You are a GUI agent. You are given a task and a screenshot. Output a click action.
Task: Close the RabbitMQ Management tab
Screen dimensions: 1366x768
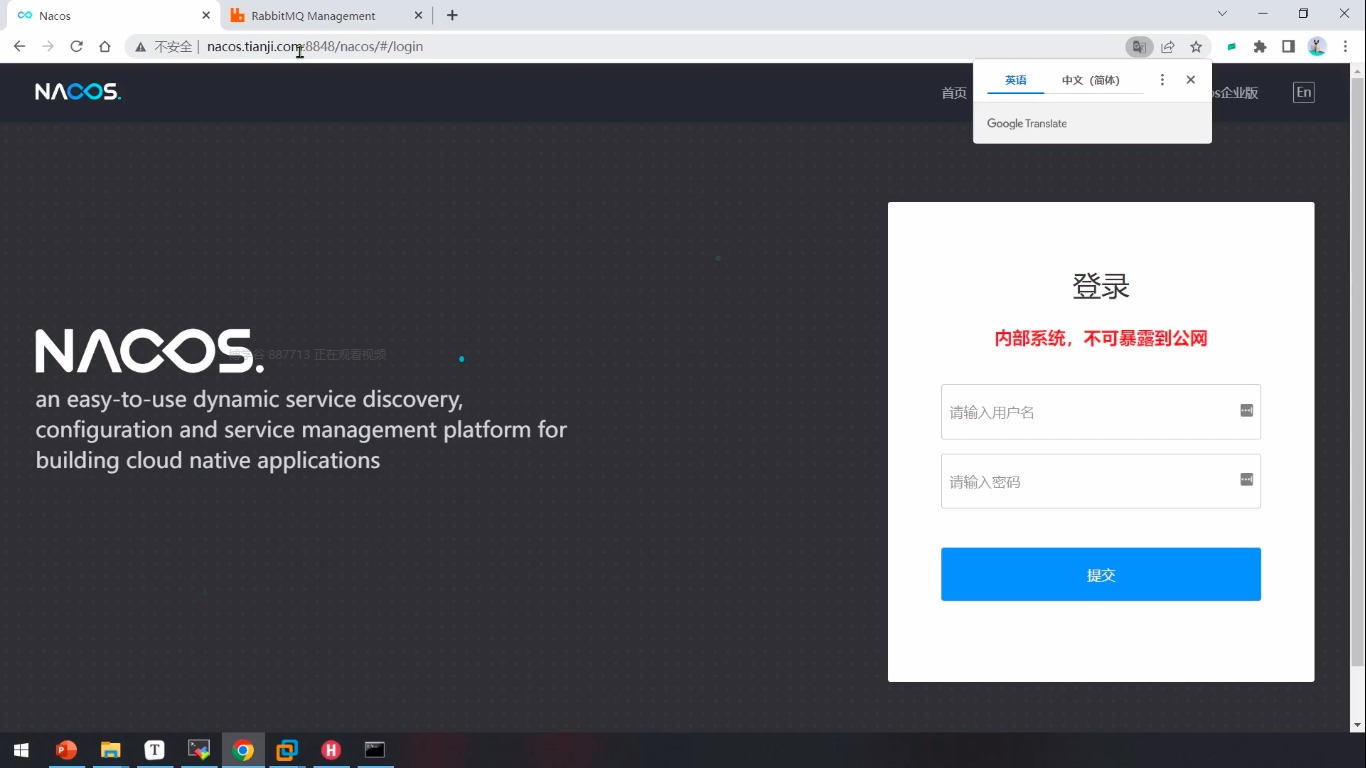419,15
